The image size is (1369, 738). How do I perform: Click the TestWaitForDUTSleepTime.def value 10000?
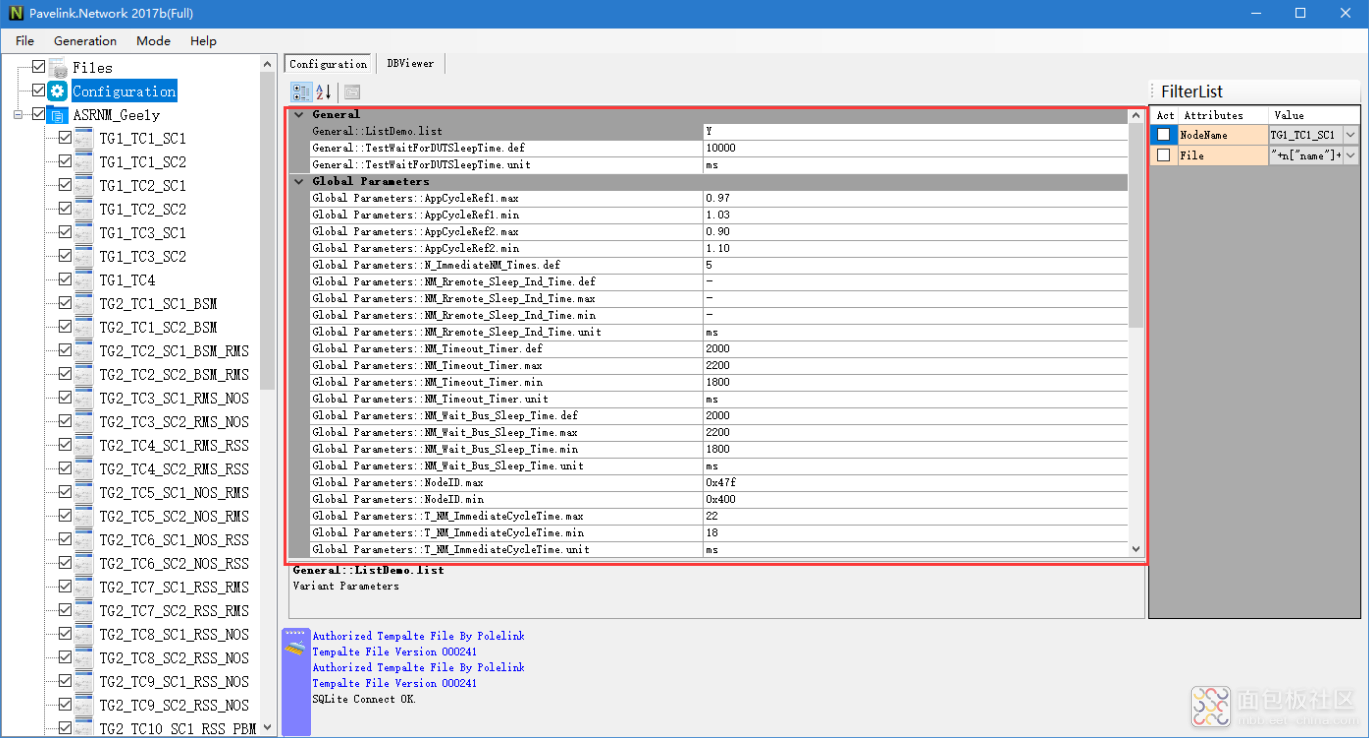click(x=915, y=148)
